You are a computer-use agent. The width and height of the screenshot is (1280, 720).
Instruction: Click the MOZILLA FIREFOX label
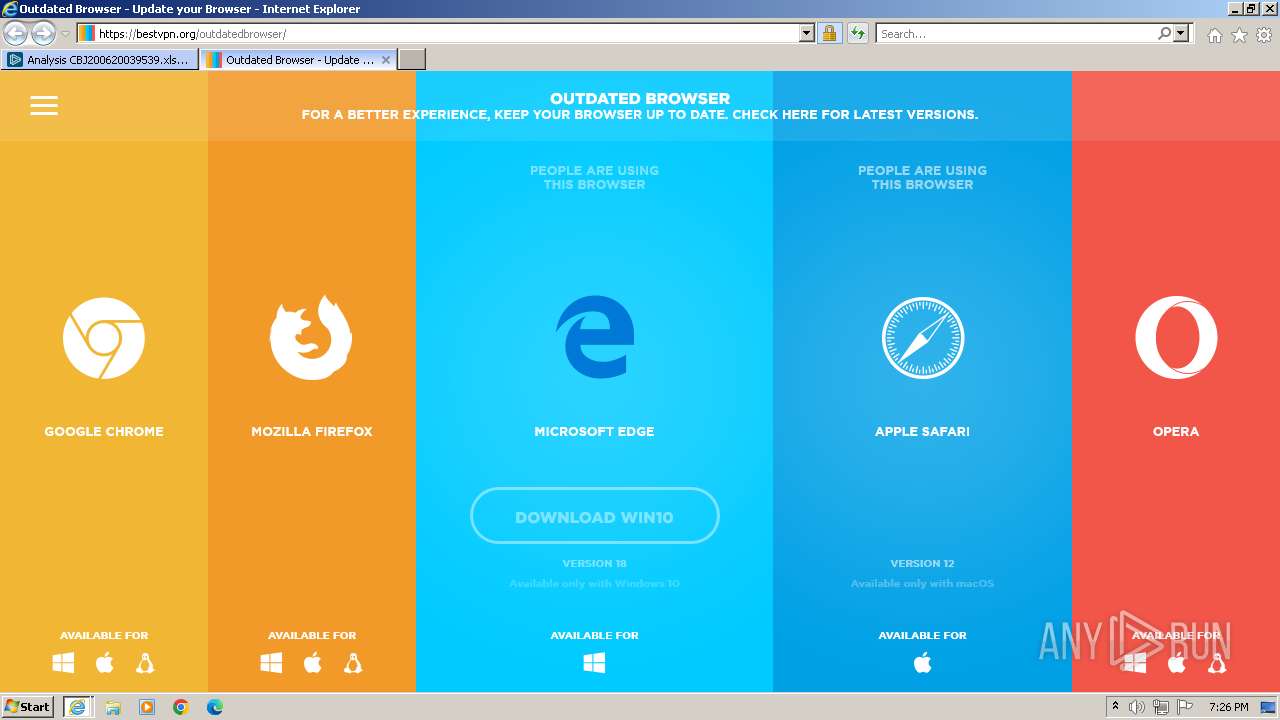312,432
